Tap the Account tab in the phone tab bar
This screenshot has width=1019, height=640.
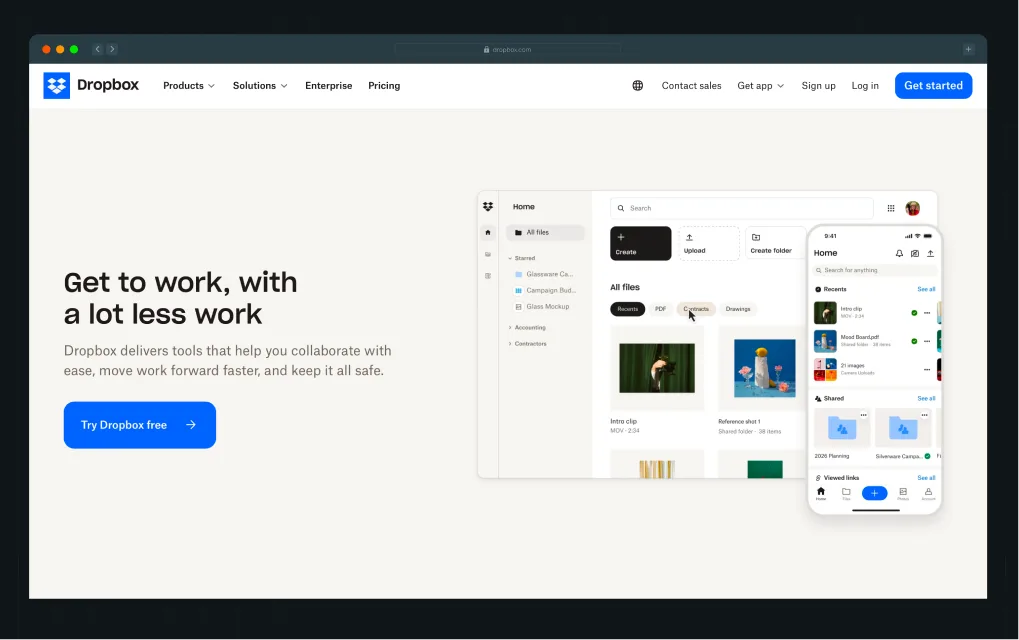(929, 494)
